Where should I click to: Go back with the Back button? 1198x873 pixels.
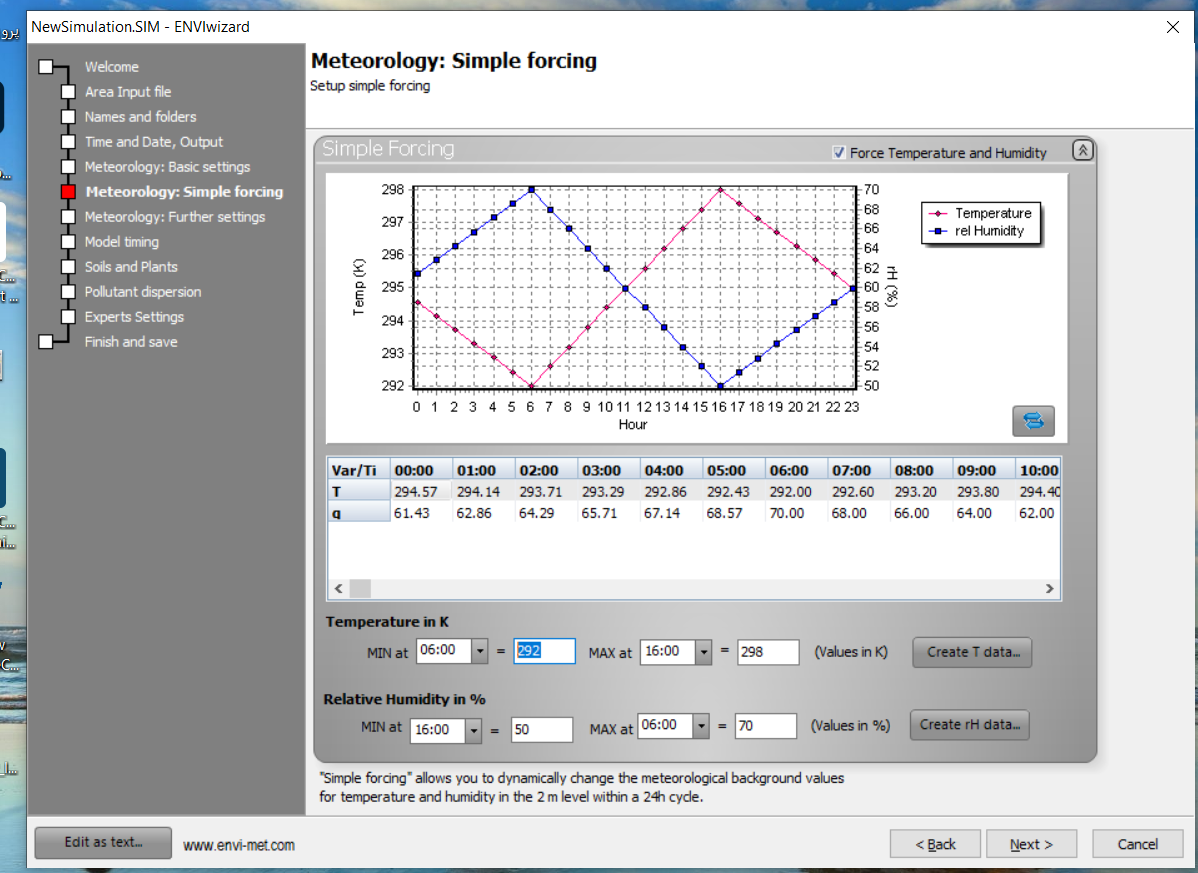[x=935, y=844]
